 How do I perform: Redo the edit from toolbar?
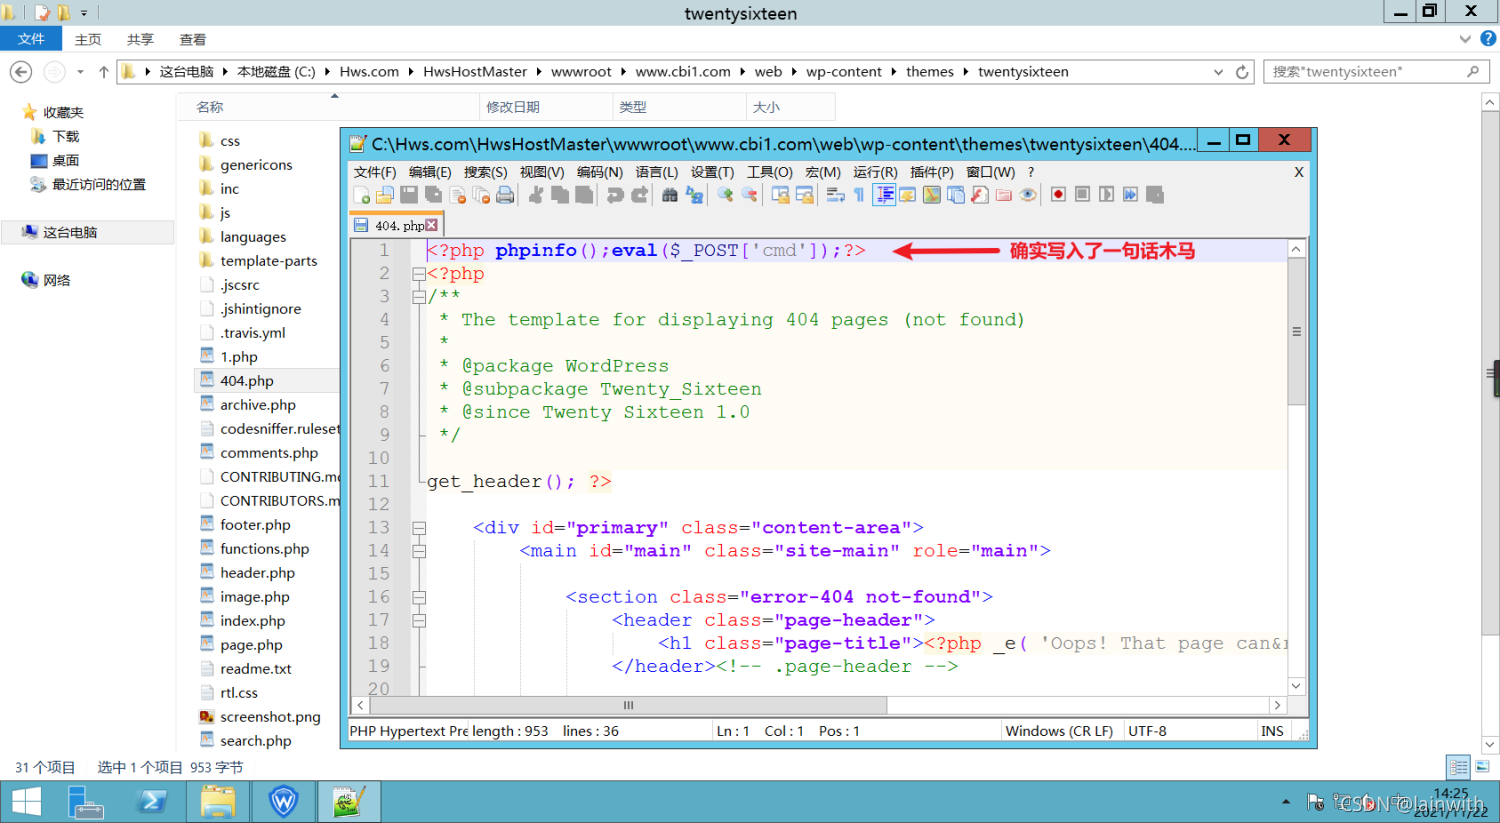(641, 195)
